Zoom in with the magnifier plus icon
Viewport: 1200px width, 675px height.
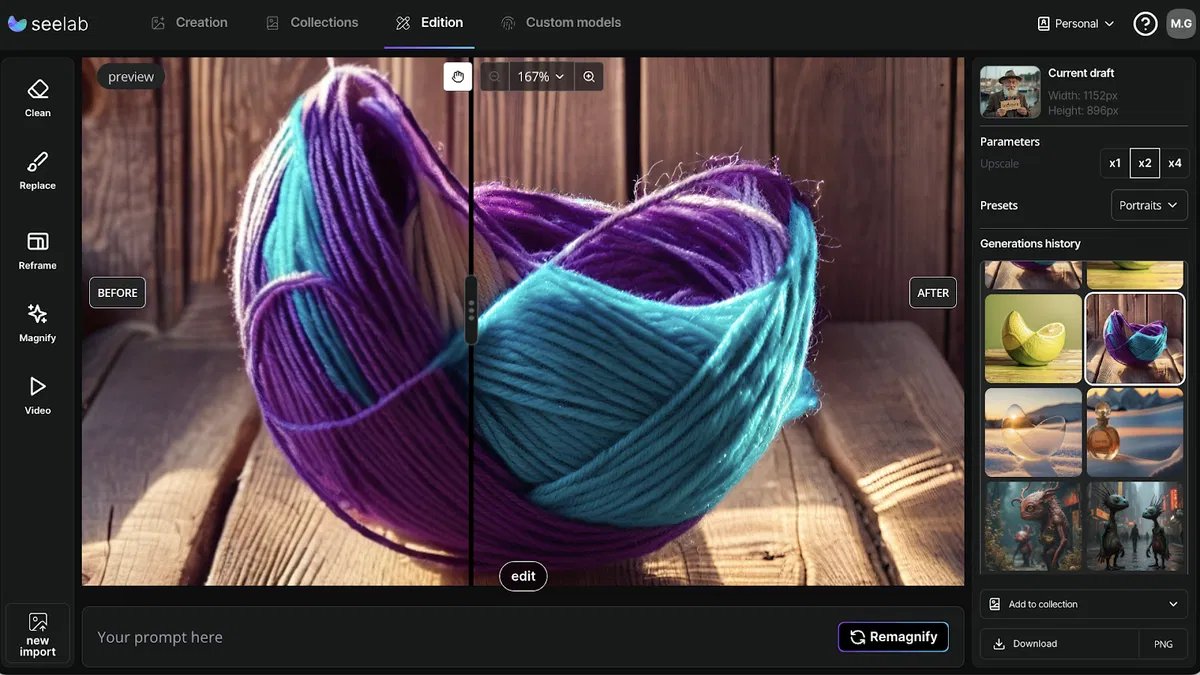coord(589,77)
